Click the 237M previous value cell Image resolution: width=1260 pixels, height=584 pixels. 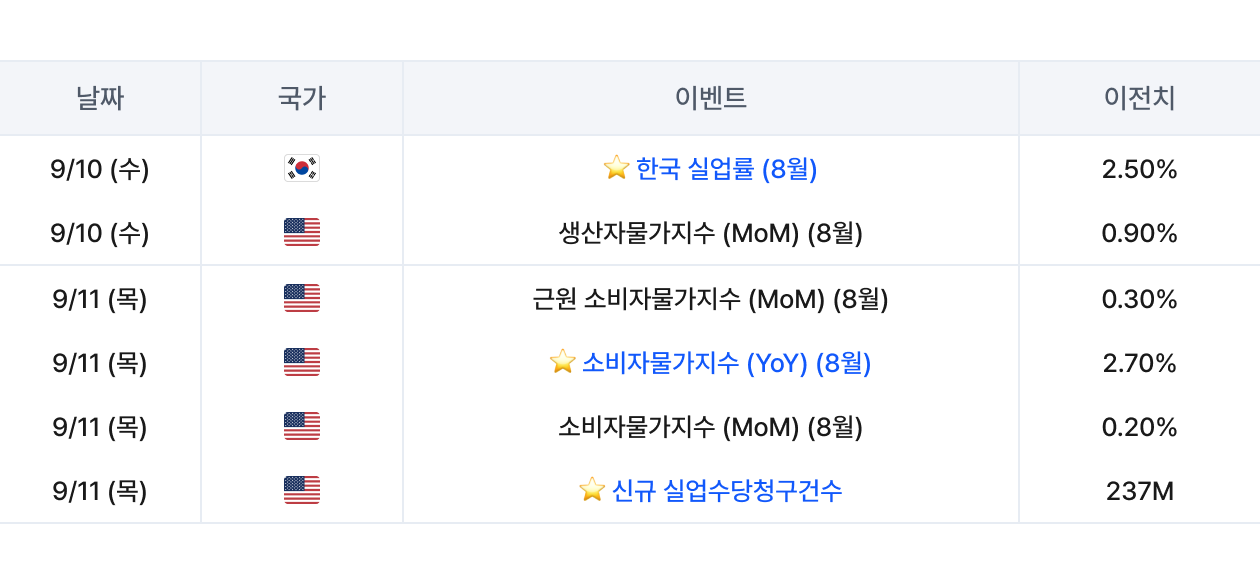1140,491
